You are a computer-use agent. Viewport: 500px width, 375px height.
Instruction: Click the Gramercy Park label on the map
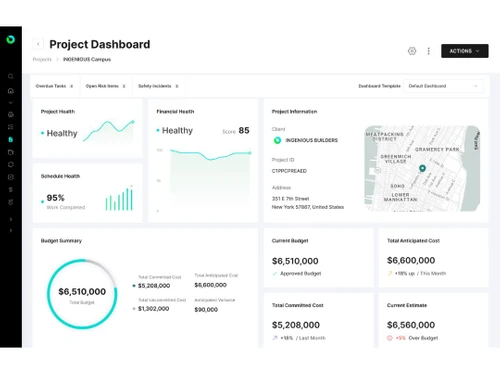pos(437,149)
